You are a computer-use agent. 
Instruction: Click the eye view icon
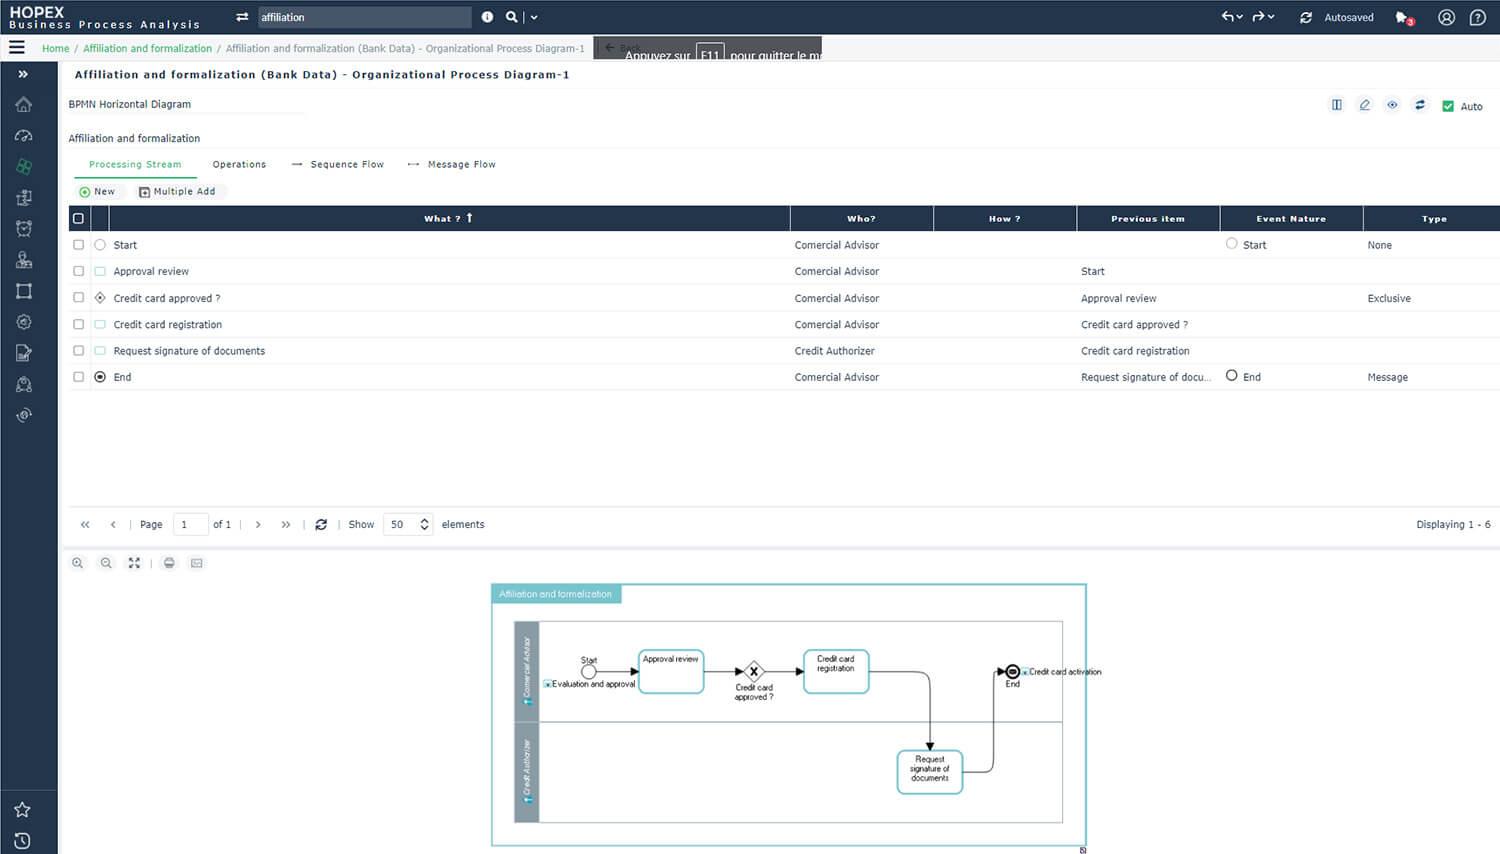click(1392, 105)
